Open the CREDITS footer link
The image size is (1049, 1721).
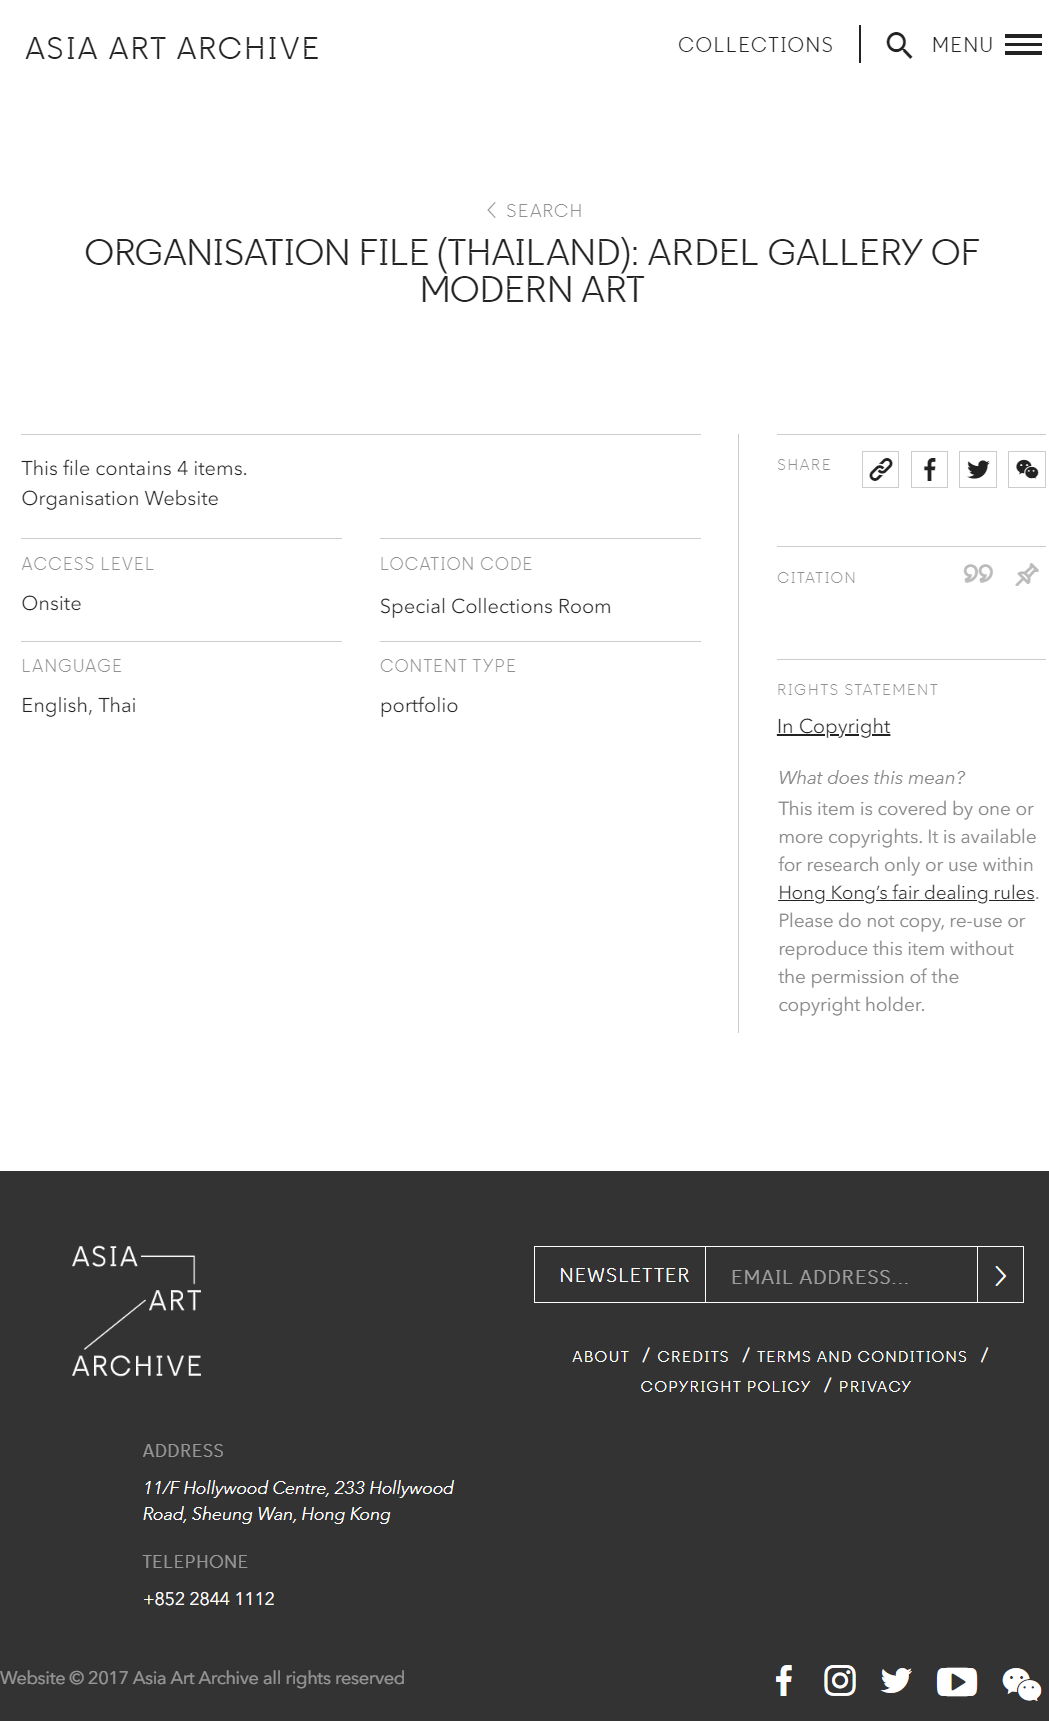pos(693,1356)
